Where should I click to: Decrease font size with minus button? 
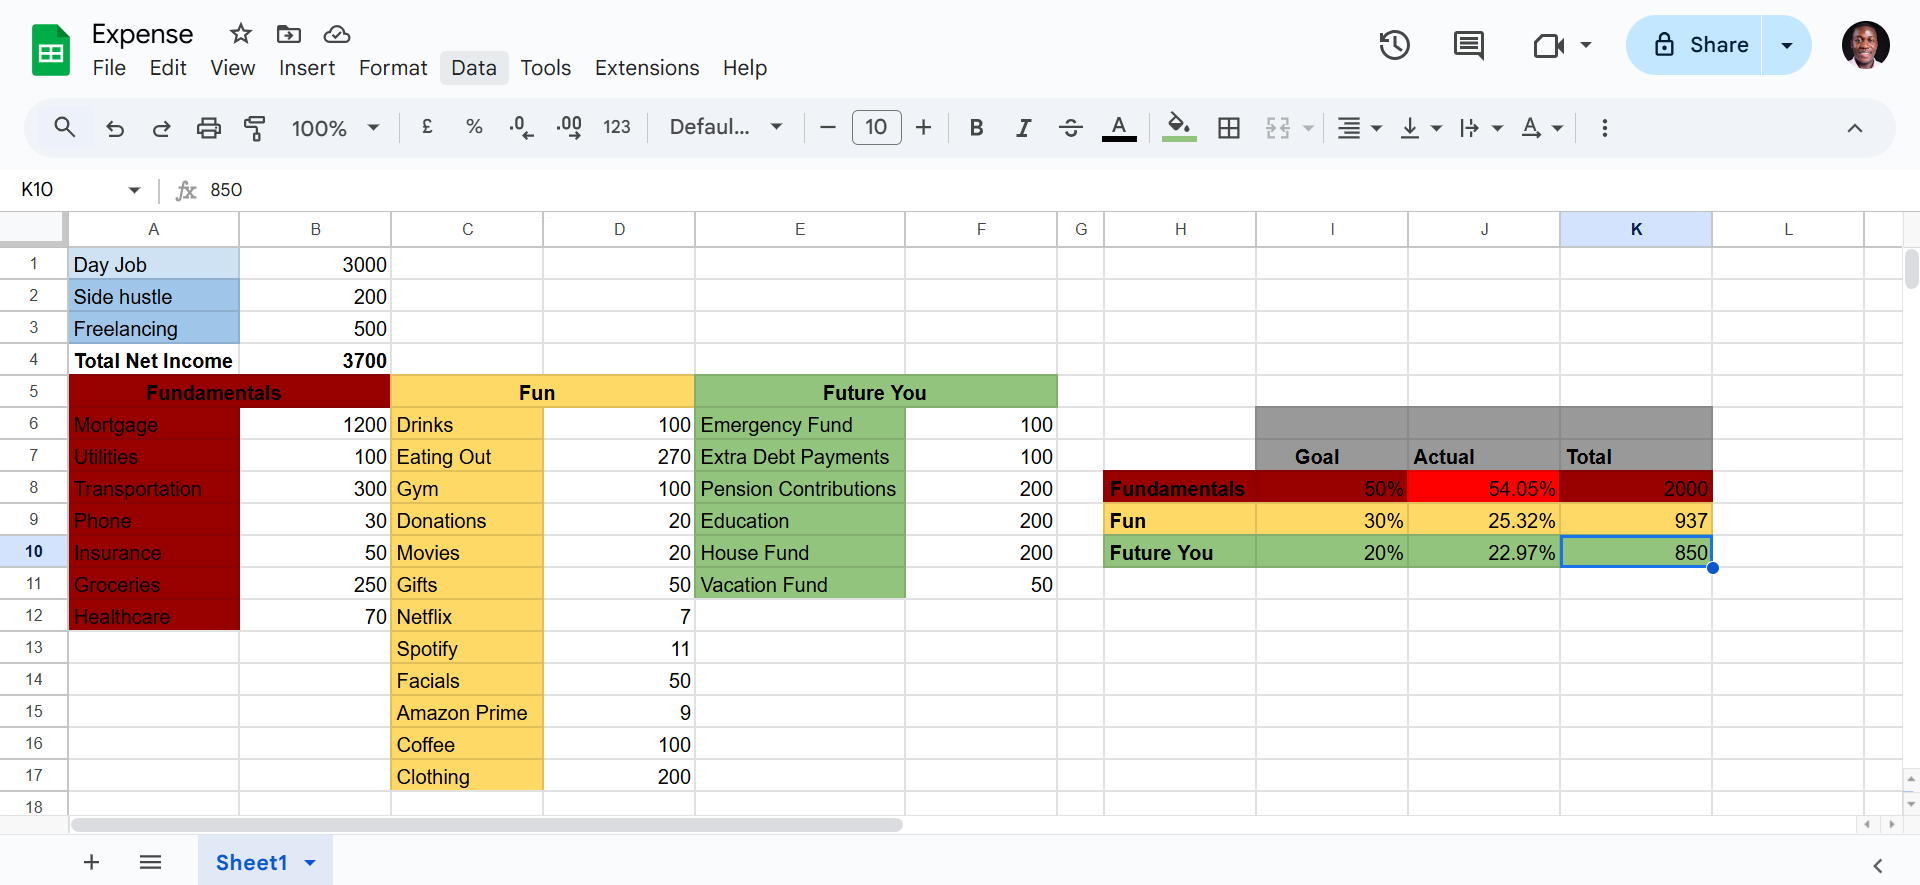click(827, 127)
